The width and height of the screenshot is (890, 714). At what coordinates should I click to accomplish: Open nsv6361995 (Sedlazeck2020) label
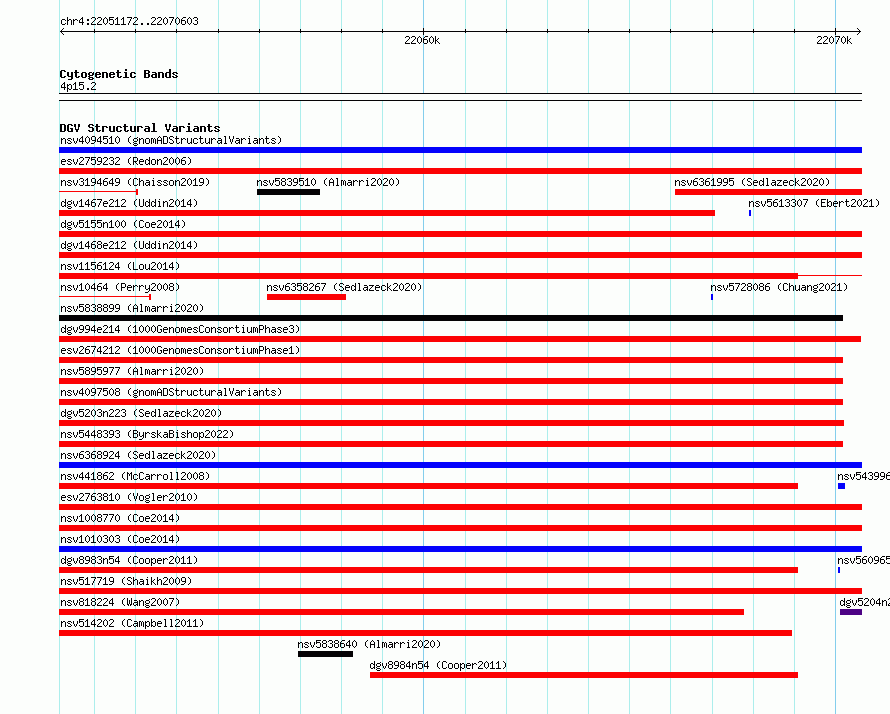[752, 182]
